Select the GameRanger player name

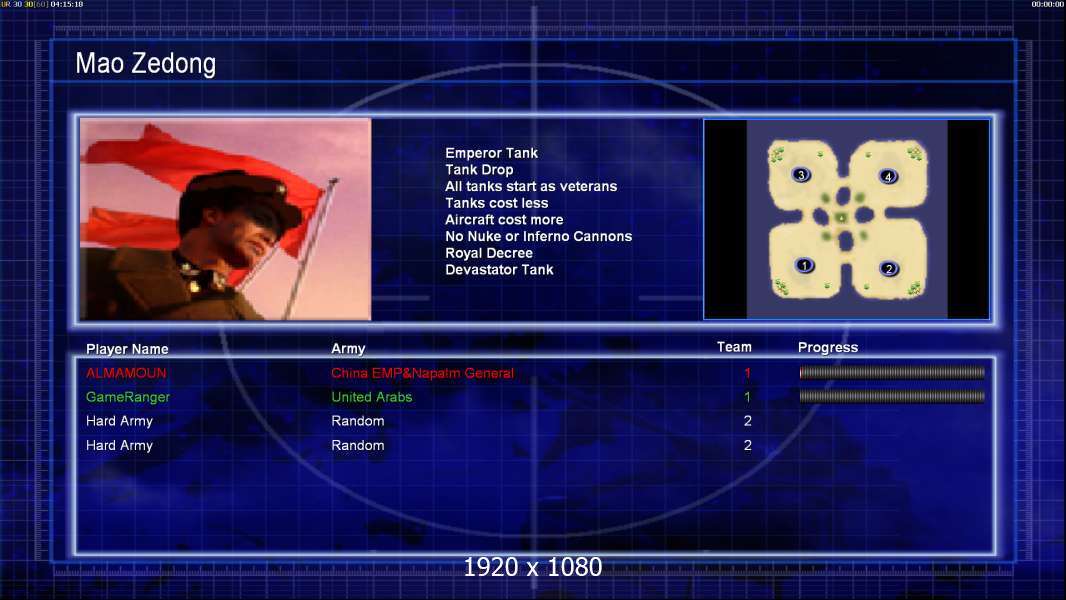128,397
